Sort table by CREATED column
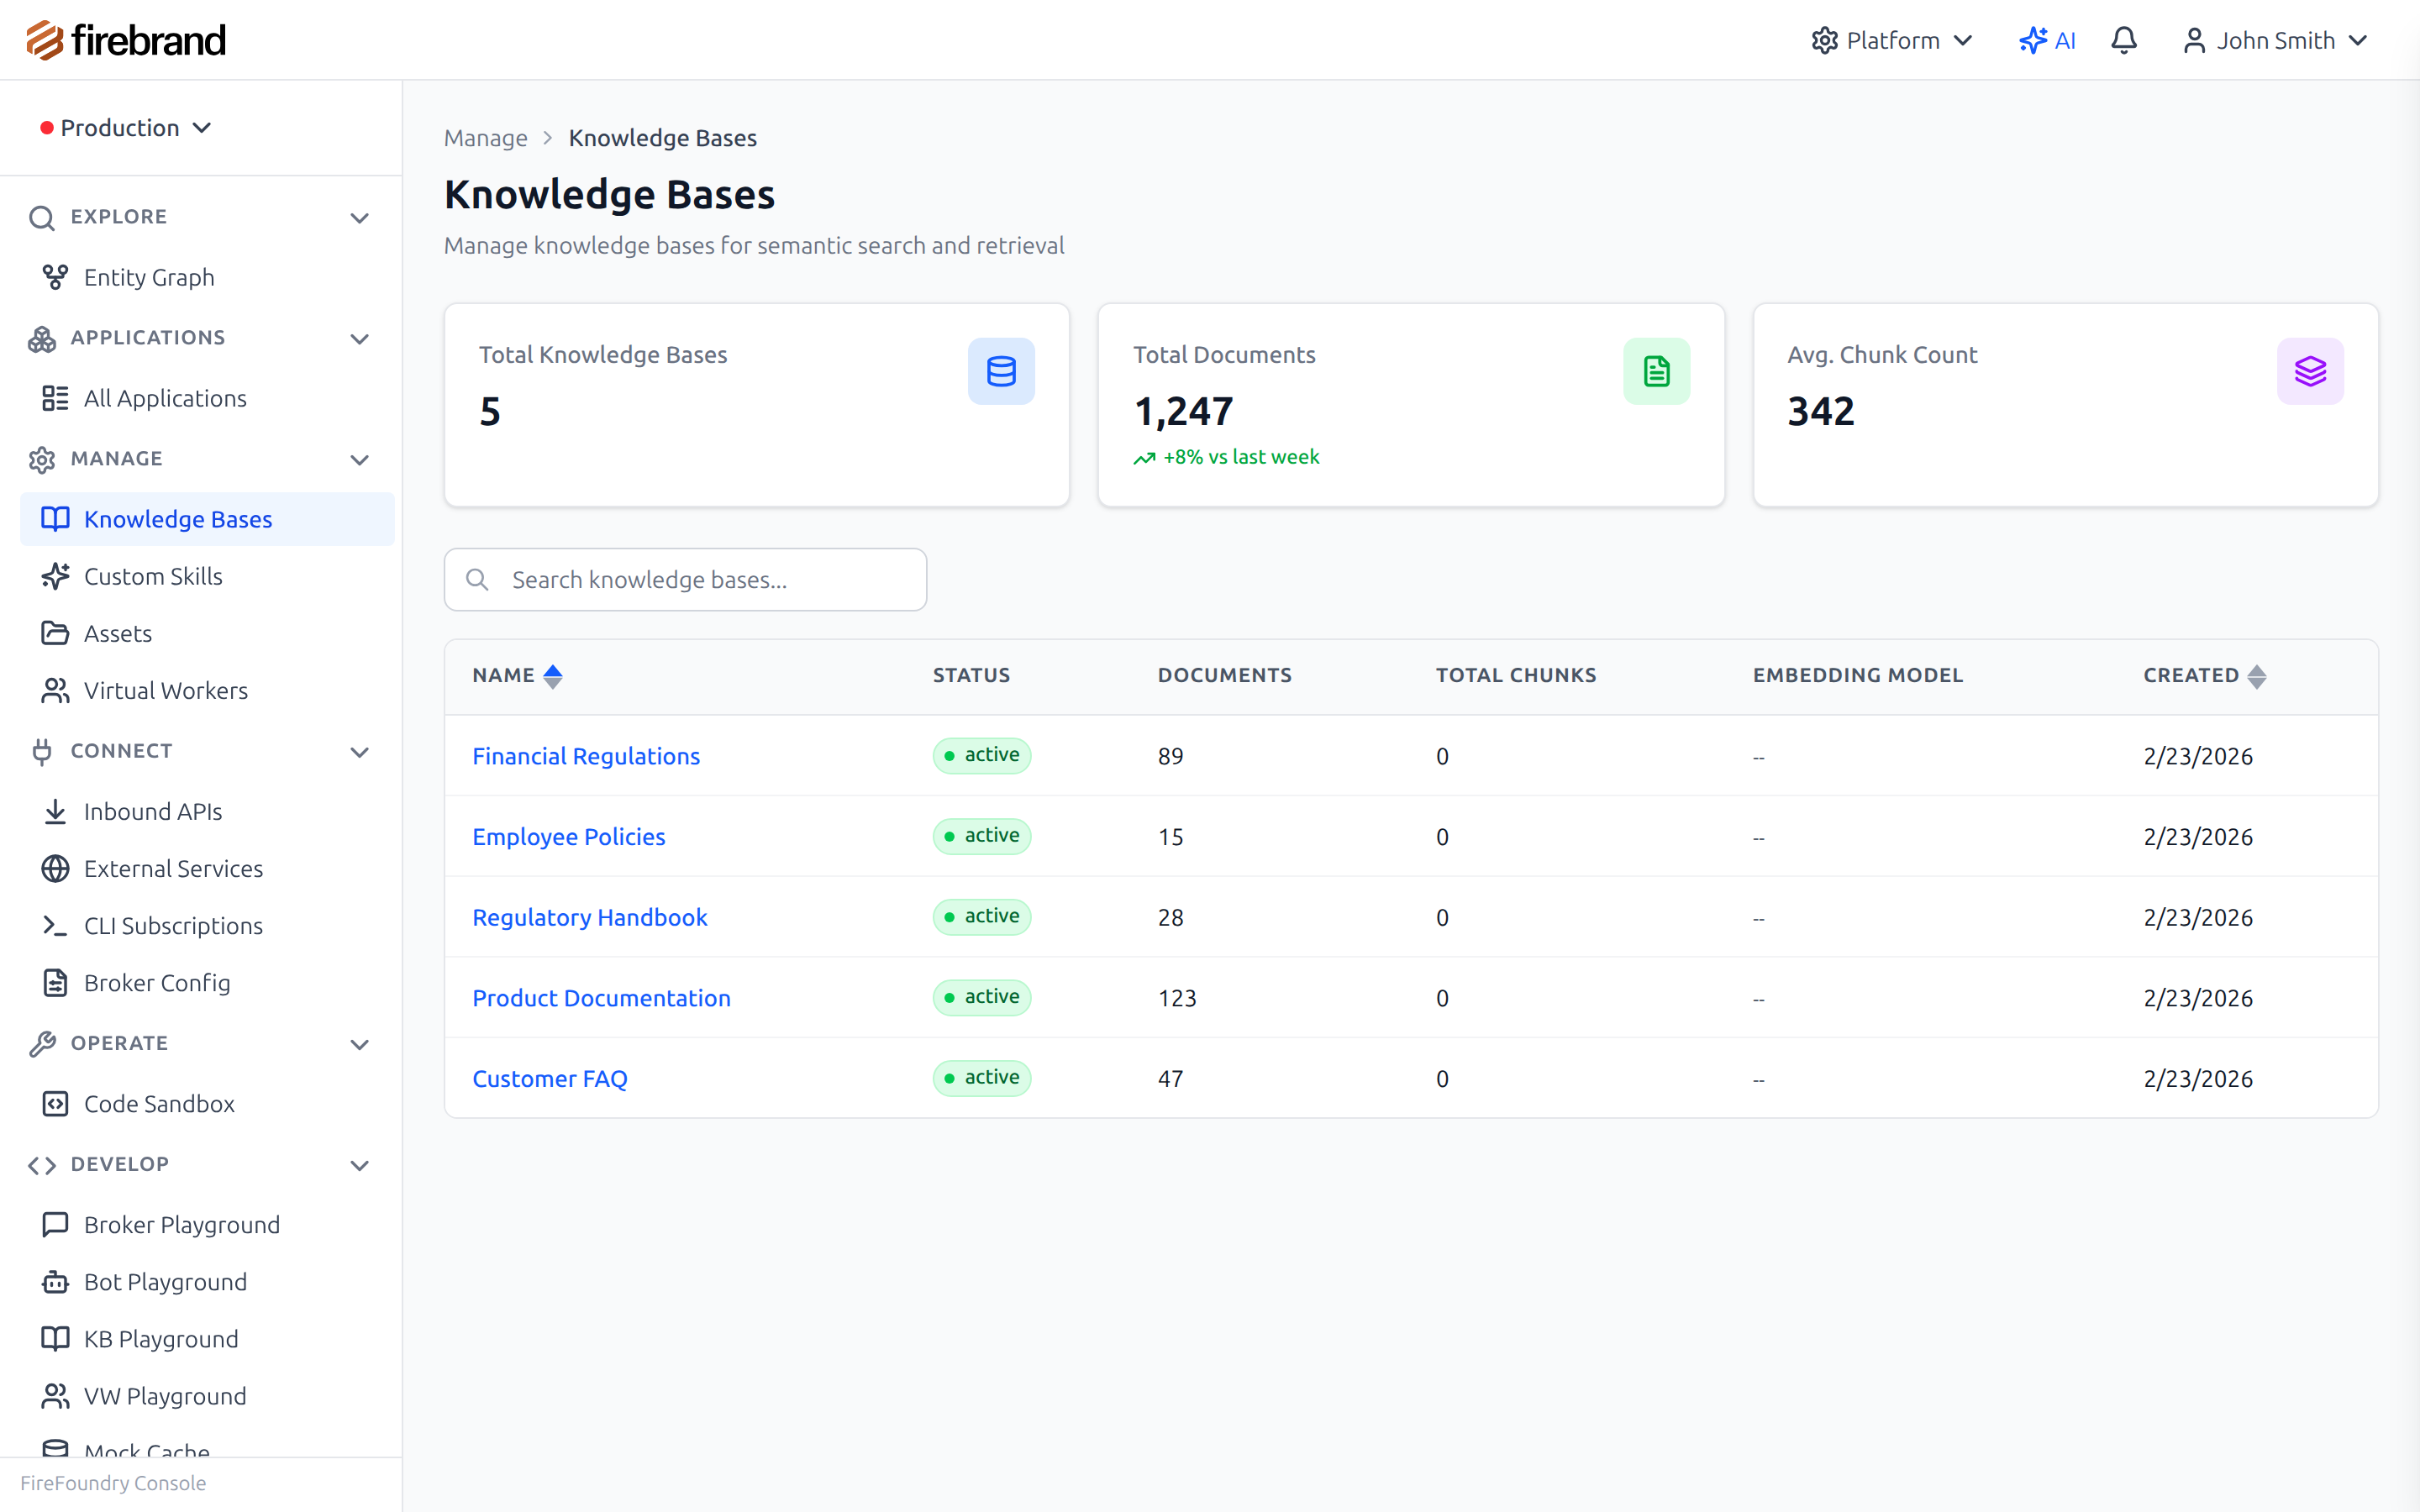Viewport: 2420px width, 1512px height. [2204, 675]
